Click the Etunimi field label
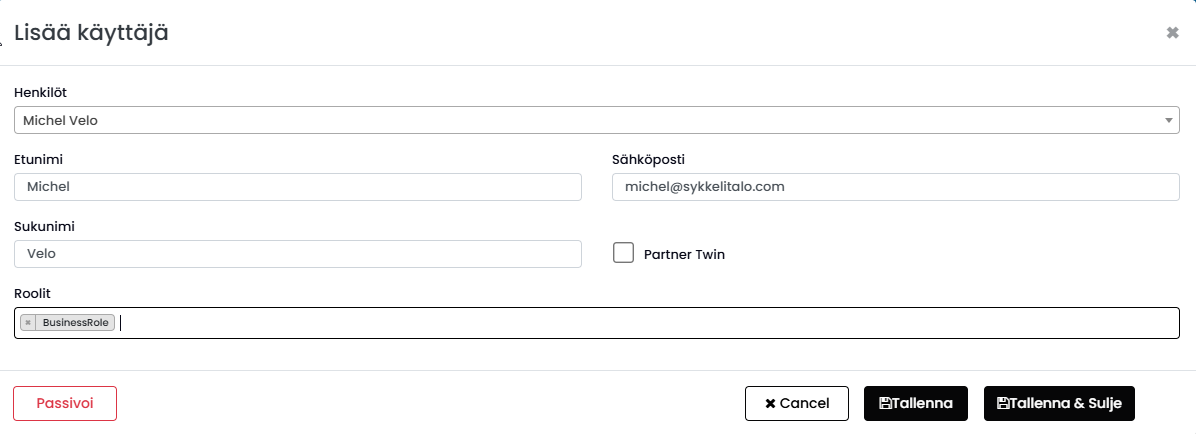The width and height of the screenshot is (1196, 434). [36, 159]
